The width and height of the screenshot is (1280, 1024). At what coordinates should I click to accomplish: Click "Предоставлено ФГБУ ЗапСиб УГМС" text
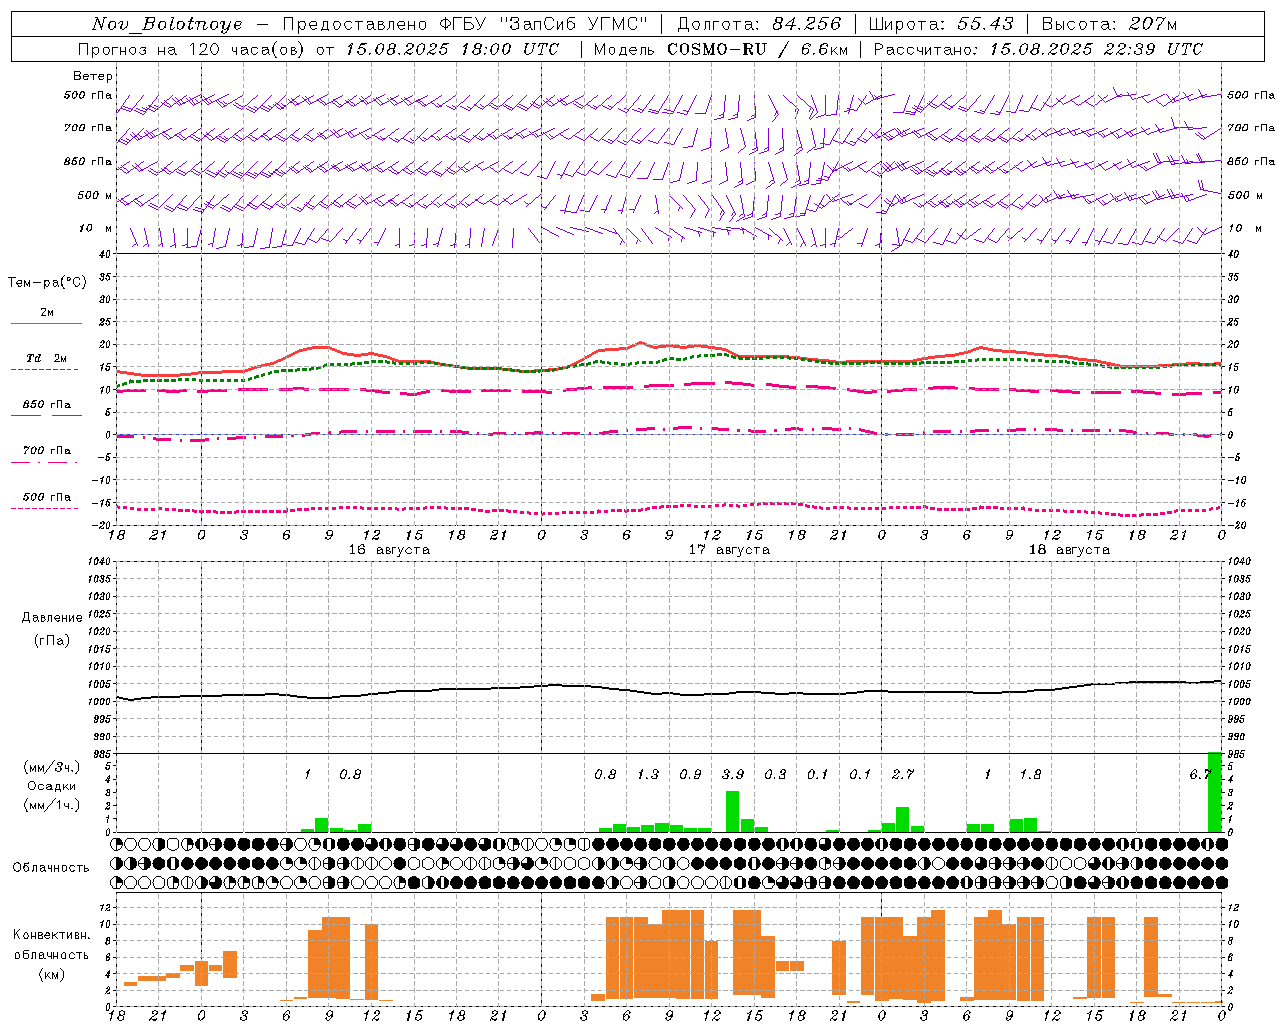coord(465,24)
